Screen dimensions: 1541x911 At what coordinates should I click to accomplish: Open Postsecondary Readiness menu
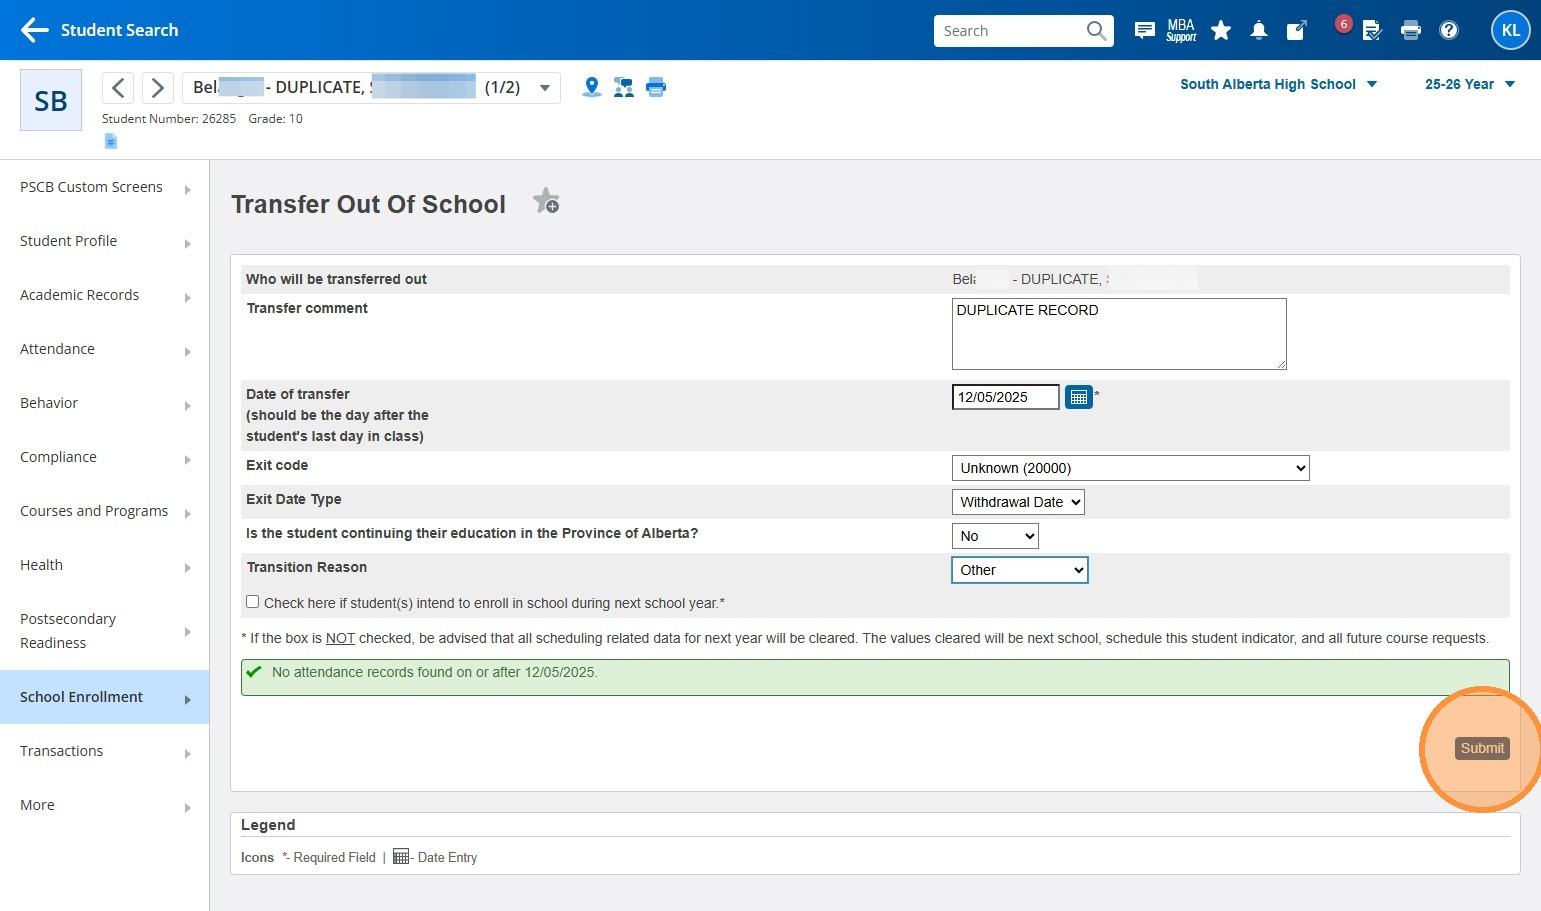click(x=104, y=631)
